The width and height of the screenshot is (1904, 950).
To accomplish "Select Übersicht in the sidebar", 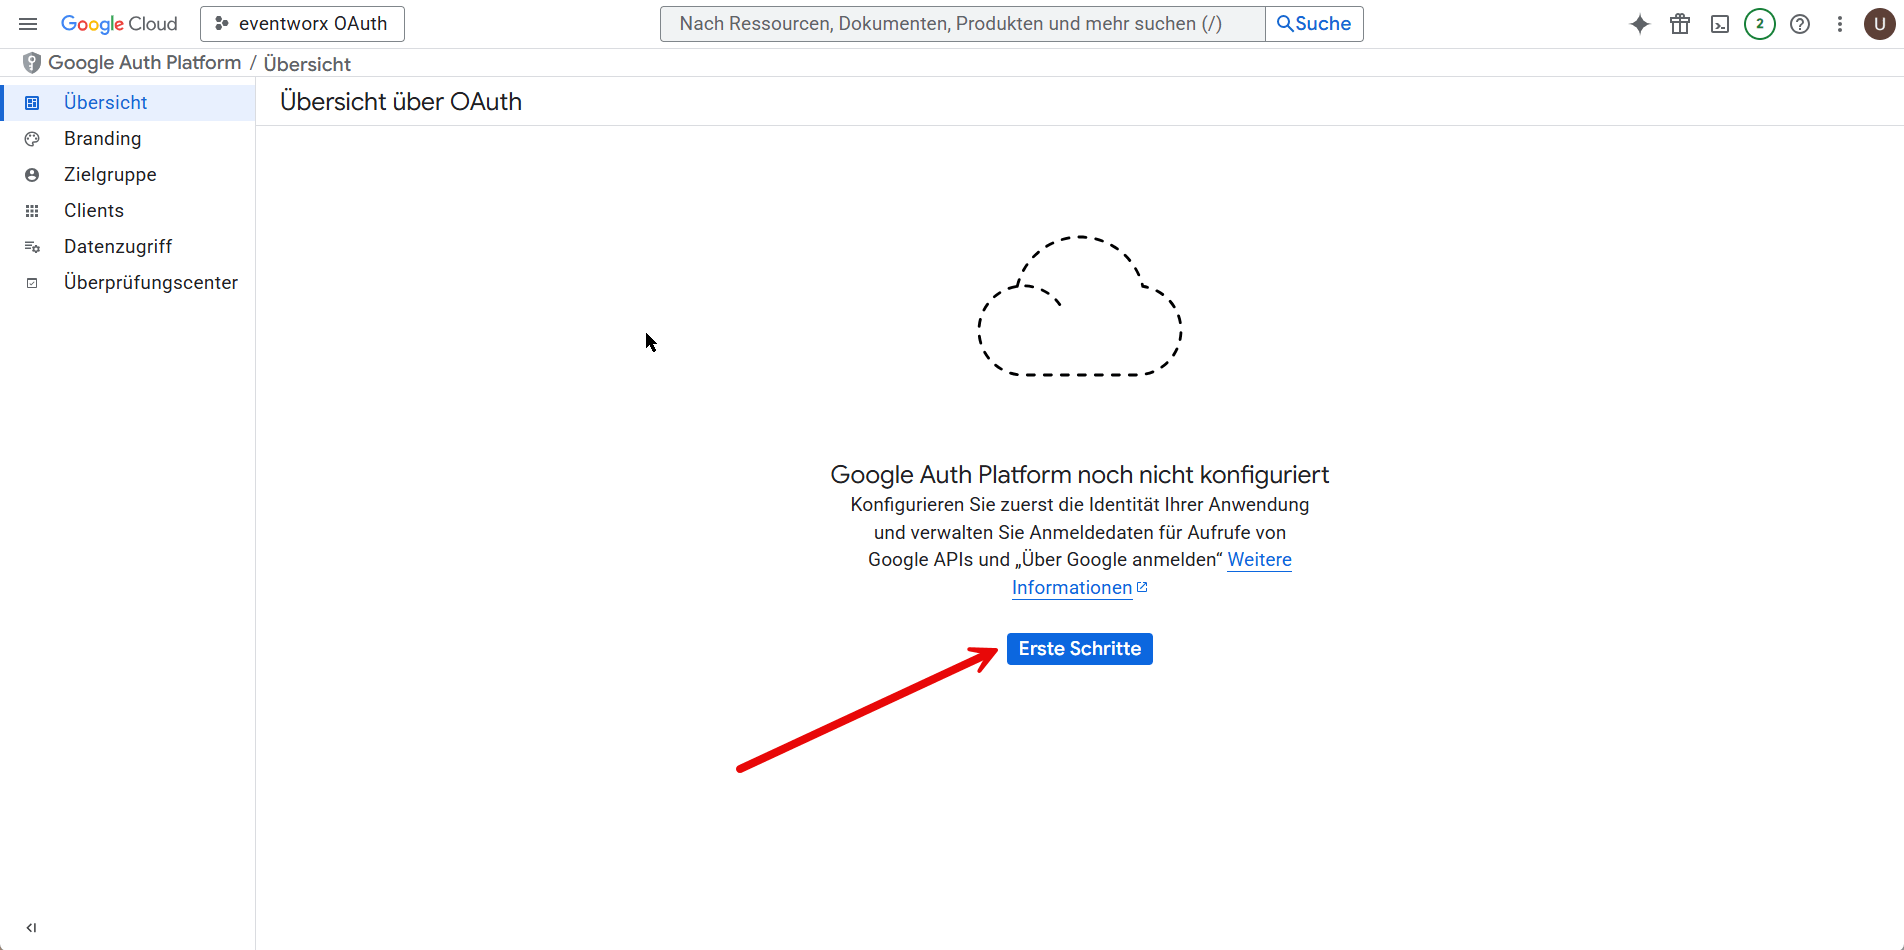I will click(128, 103).
